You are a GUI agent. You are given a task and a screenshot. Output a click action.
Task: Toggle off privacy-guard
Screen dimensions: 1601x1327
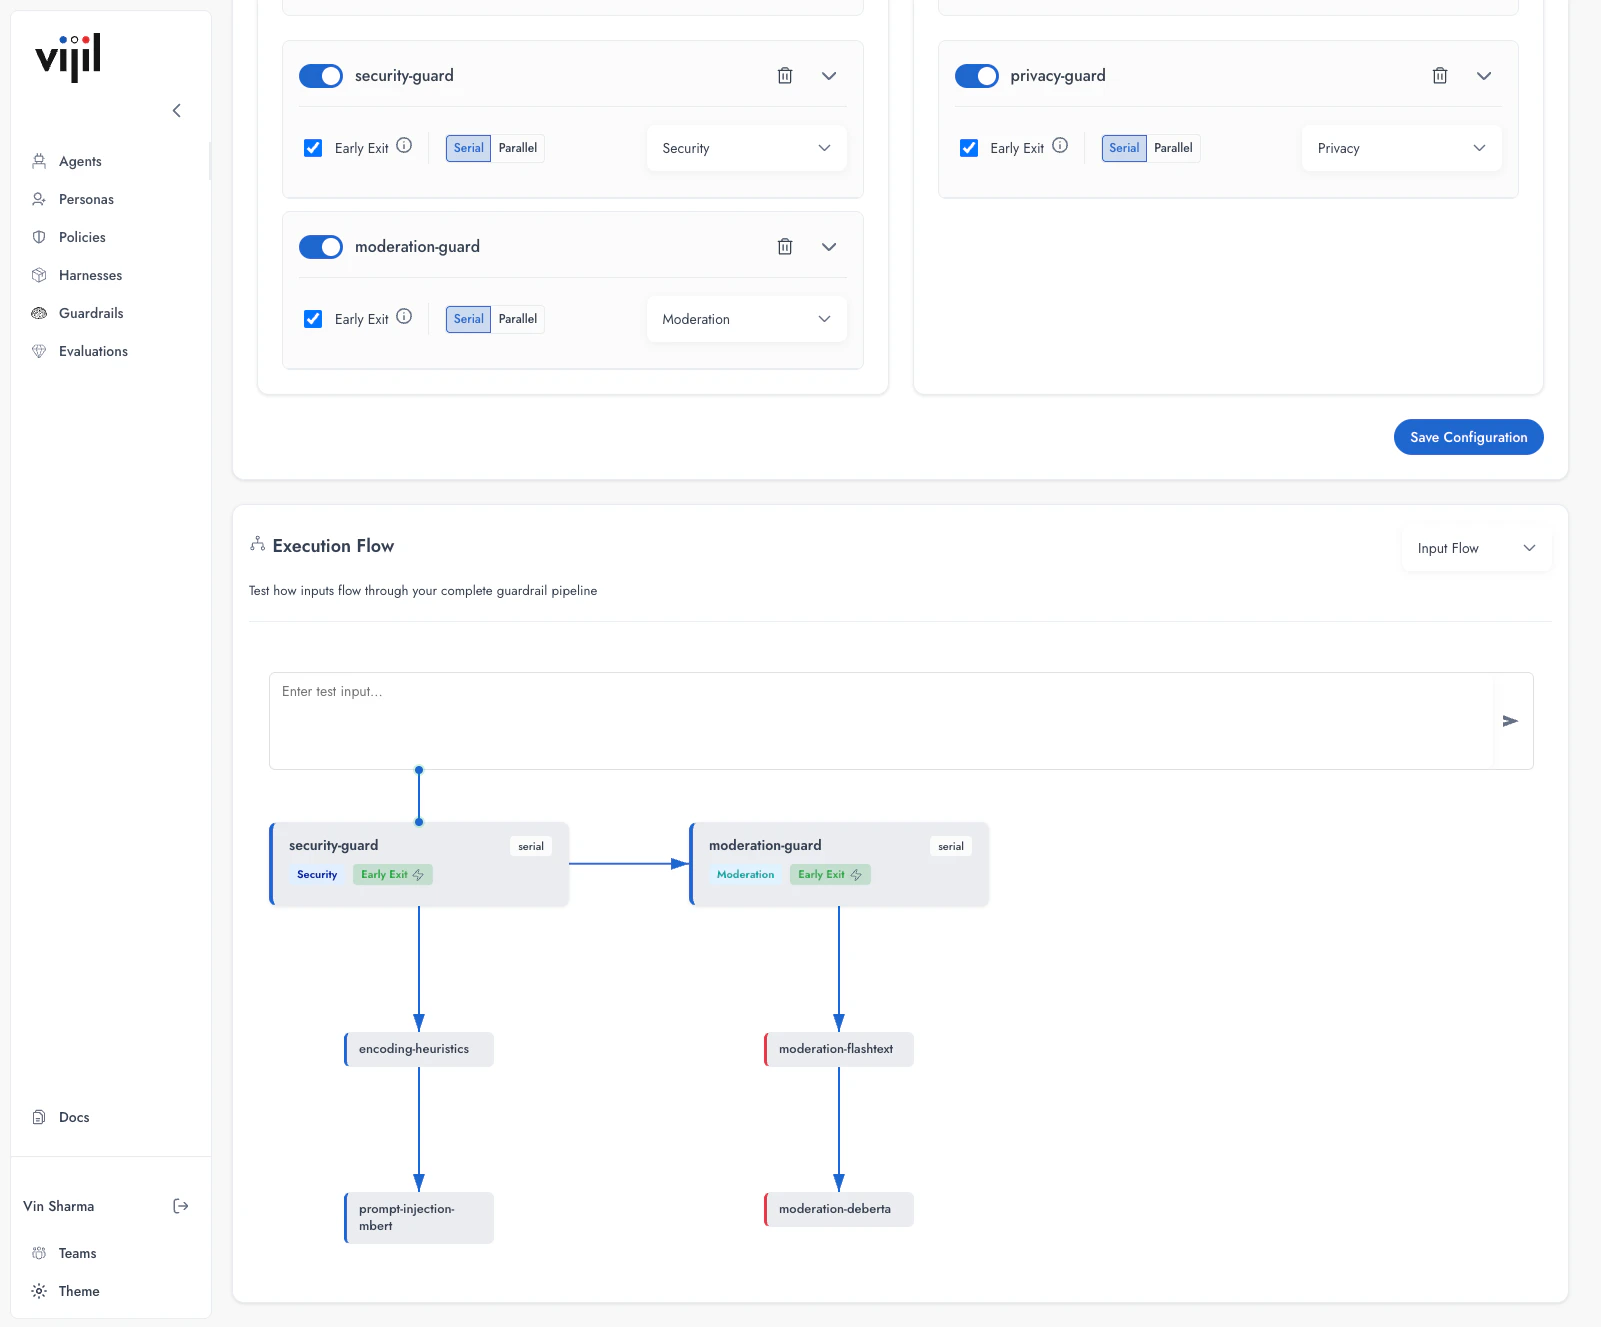coord(977,75)
